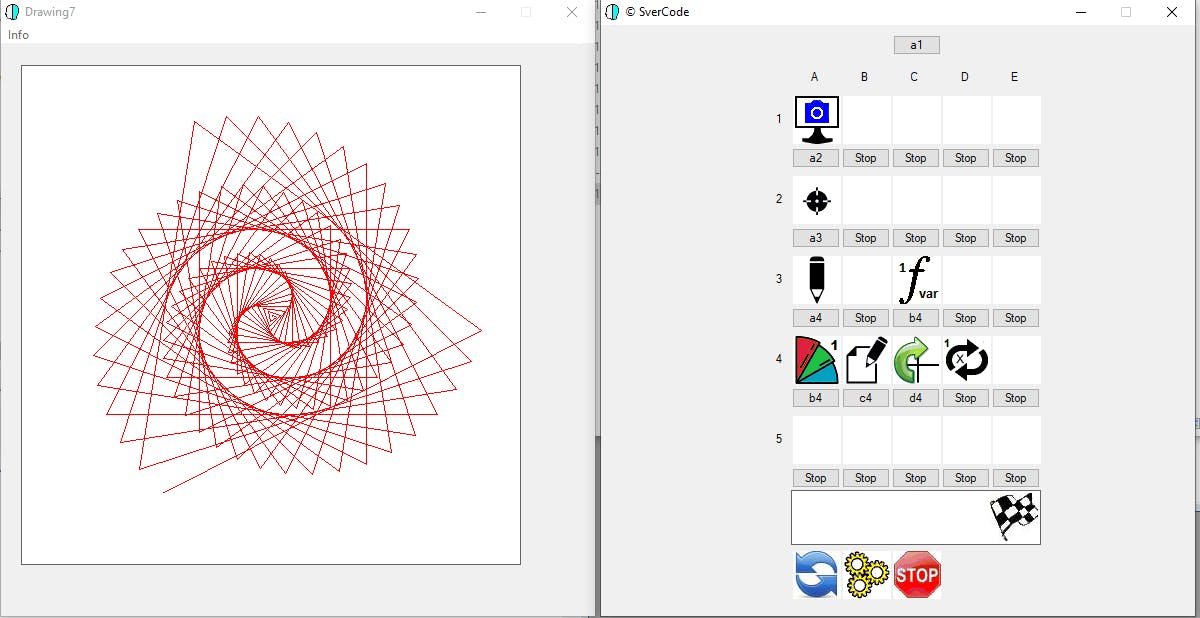Close the SverCode window
This screenshot has height=618, width=1200.
coord(1172,12)
